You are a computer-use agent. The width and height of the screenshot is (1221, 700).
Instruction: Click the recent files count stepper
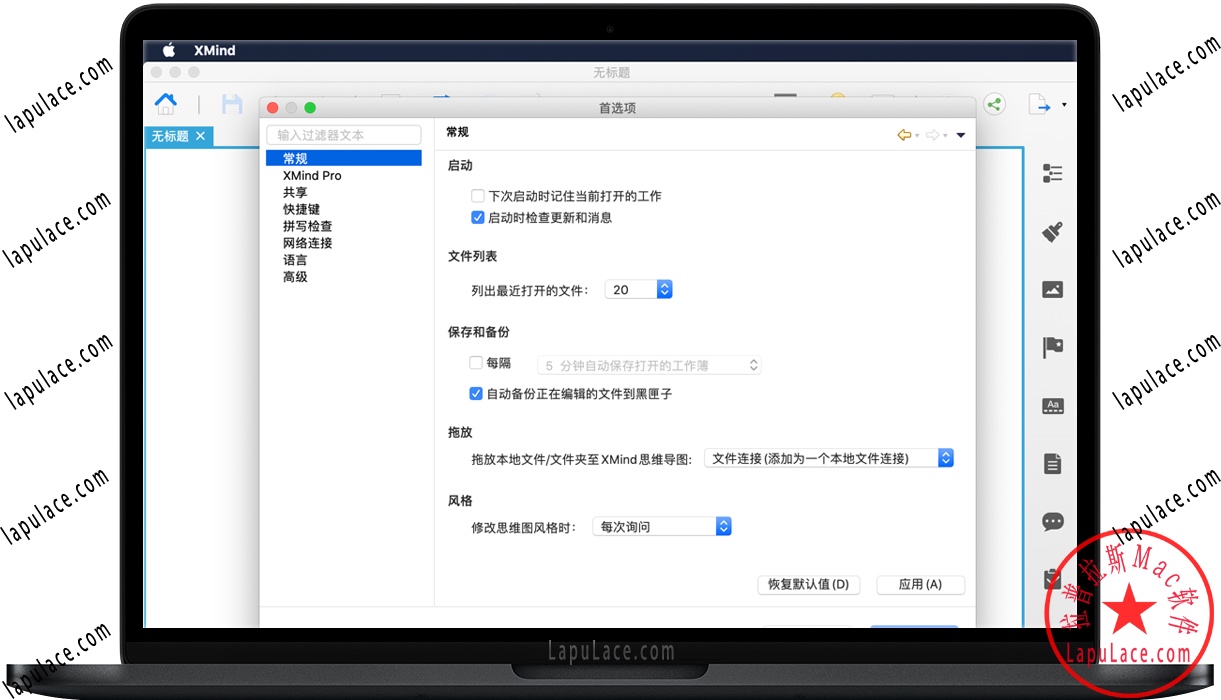point(665,289)
